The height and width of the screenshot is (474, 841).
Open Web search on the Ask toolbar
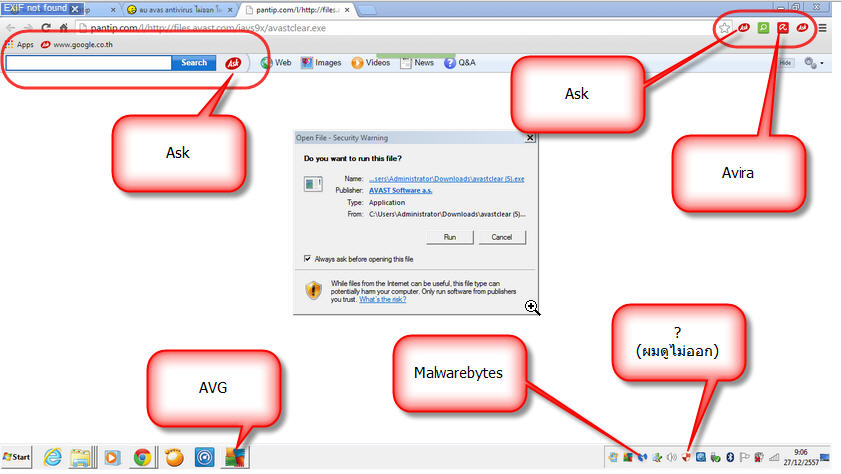tap(276, 63)
